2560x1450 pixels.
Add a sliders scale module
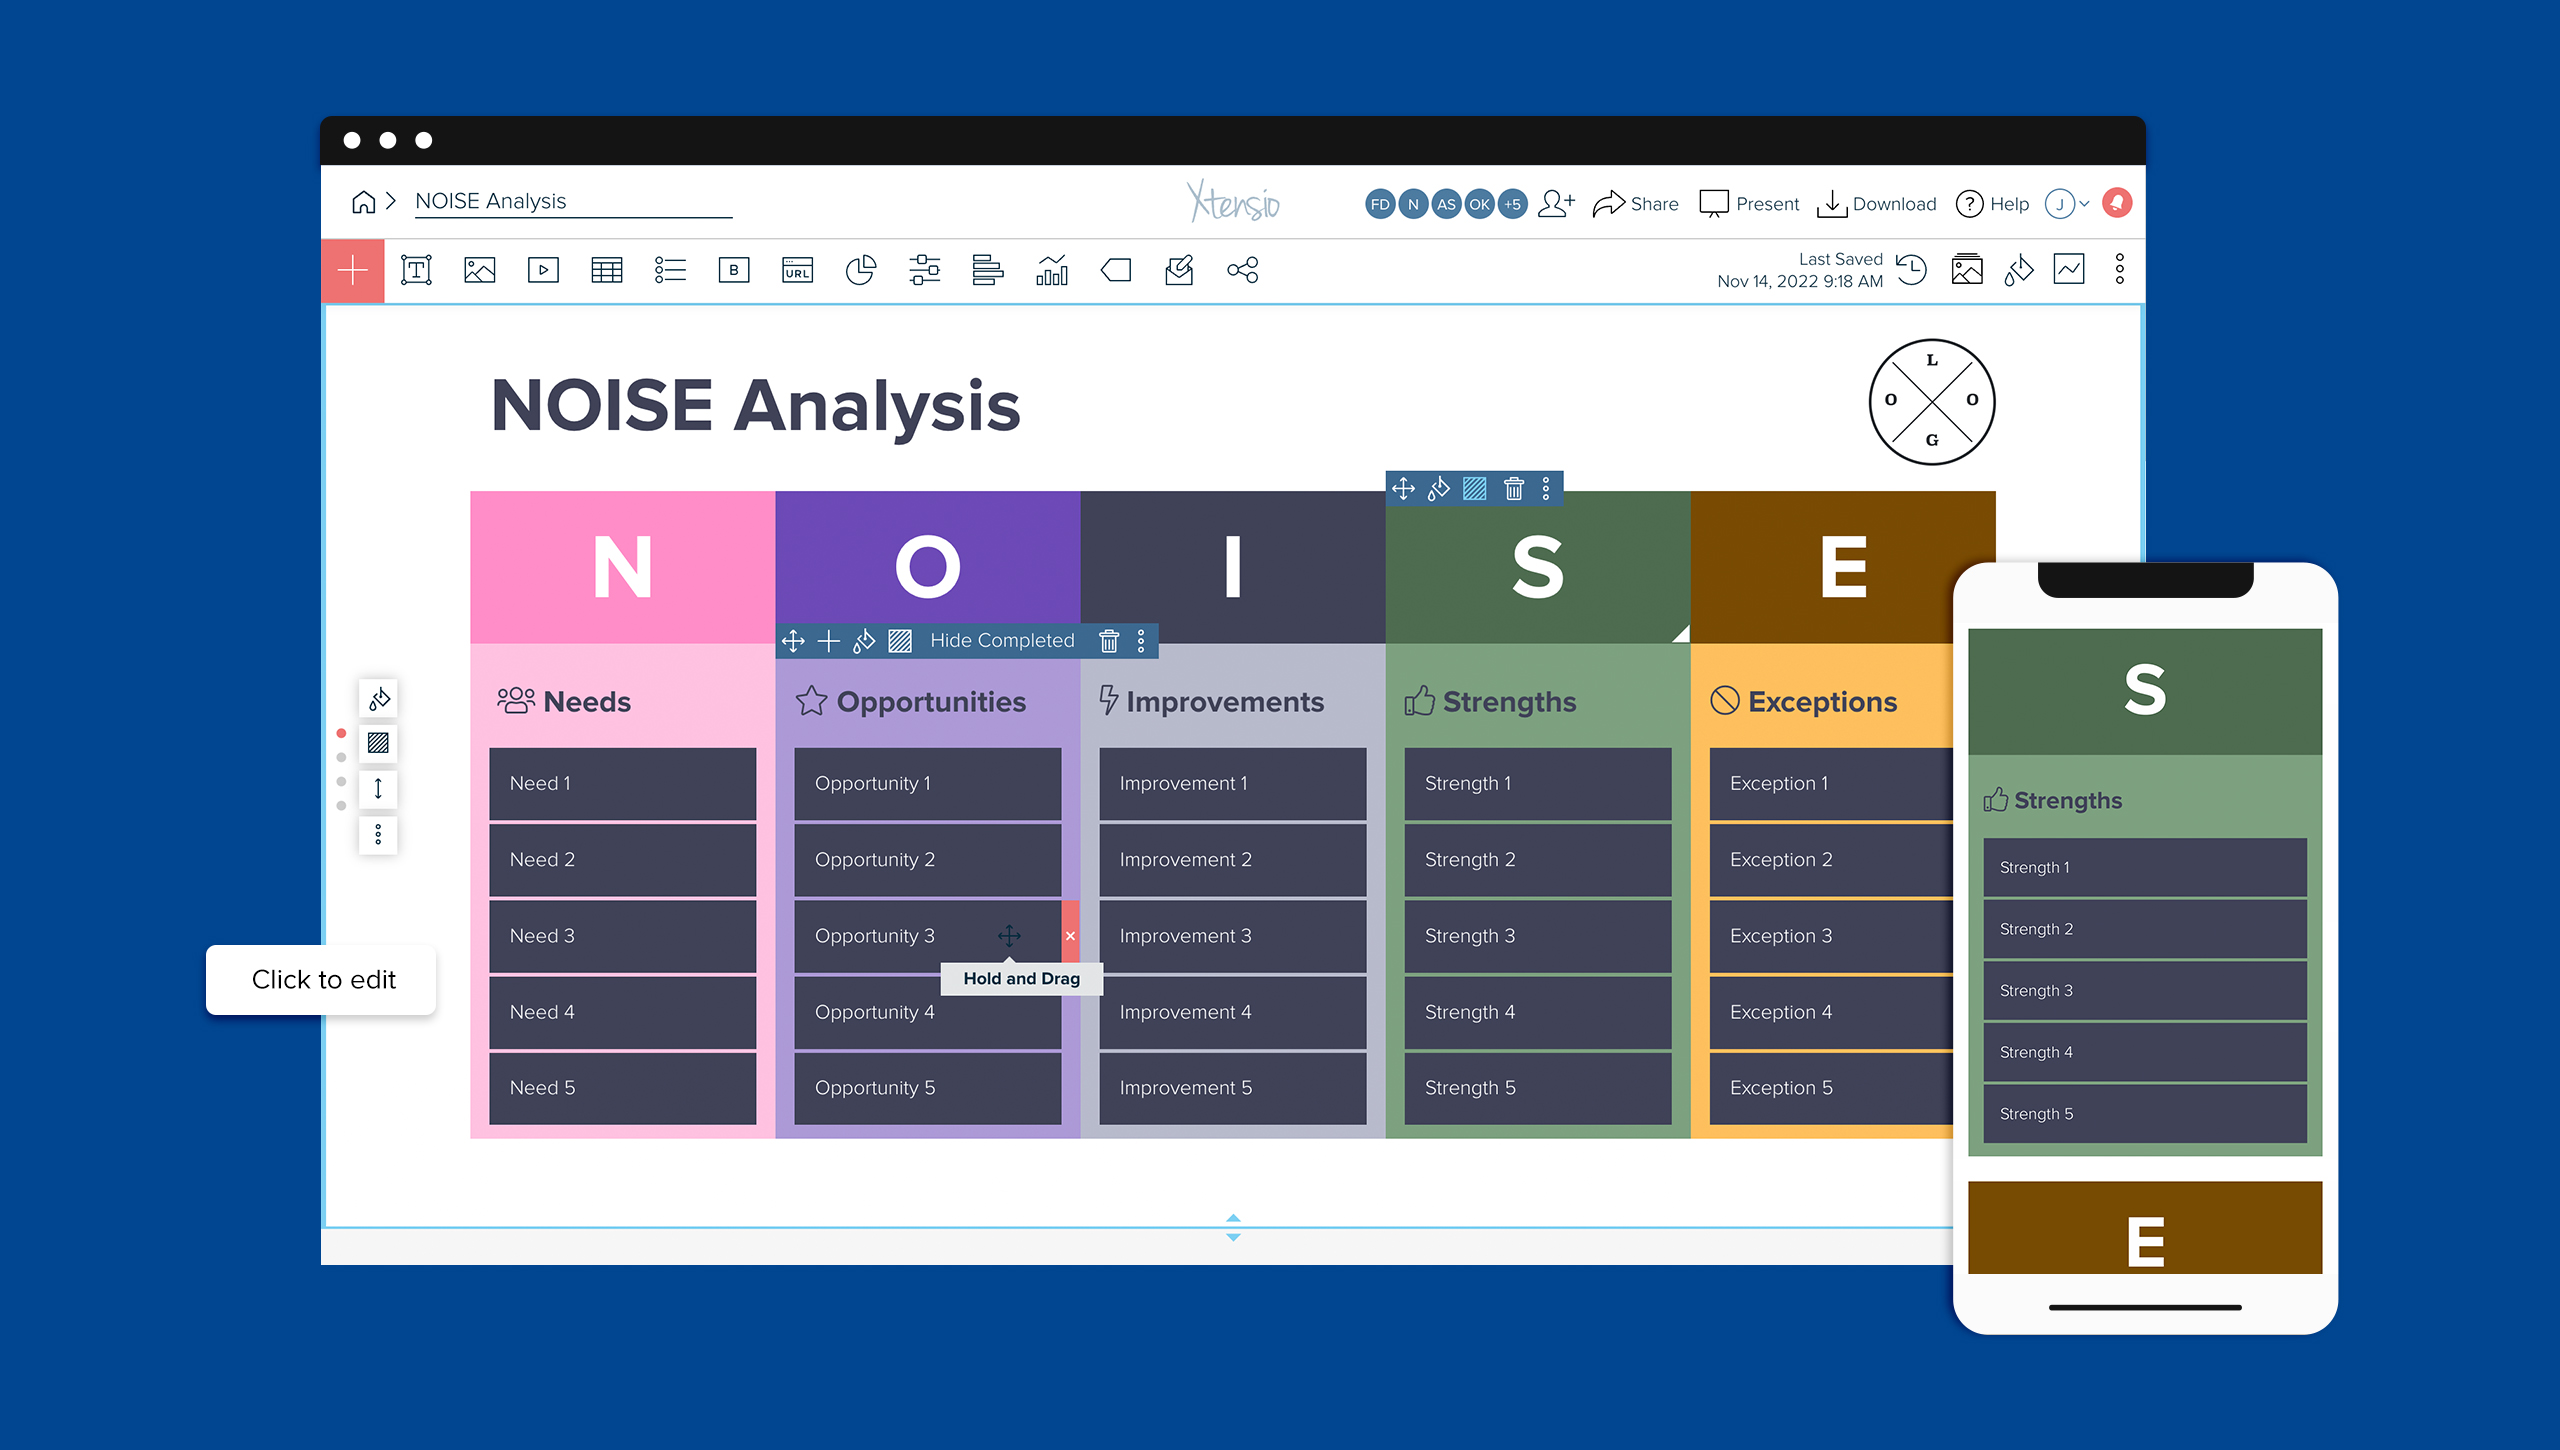click(925, 270)
